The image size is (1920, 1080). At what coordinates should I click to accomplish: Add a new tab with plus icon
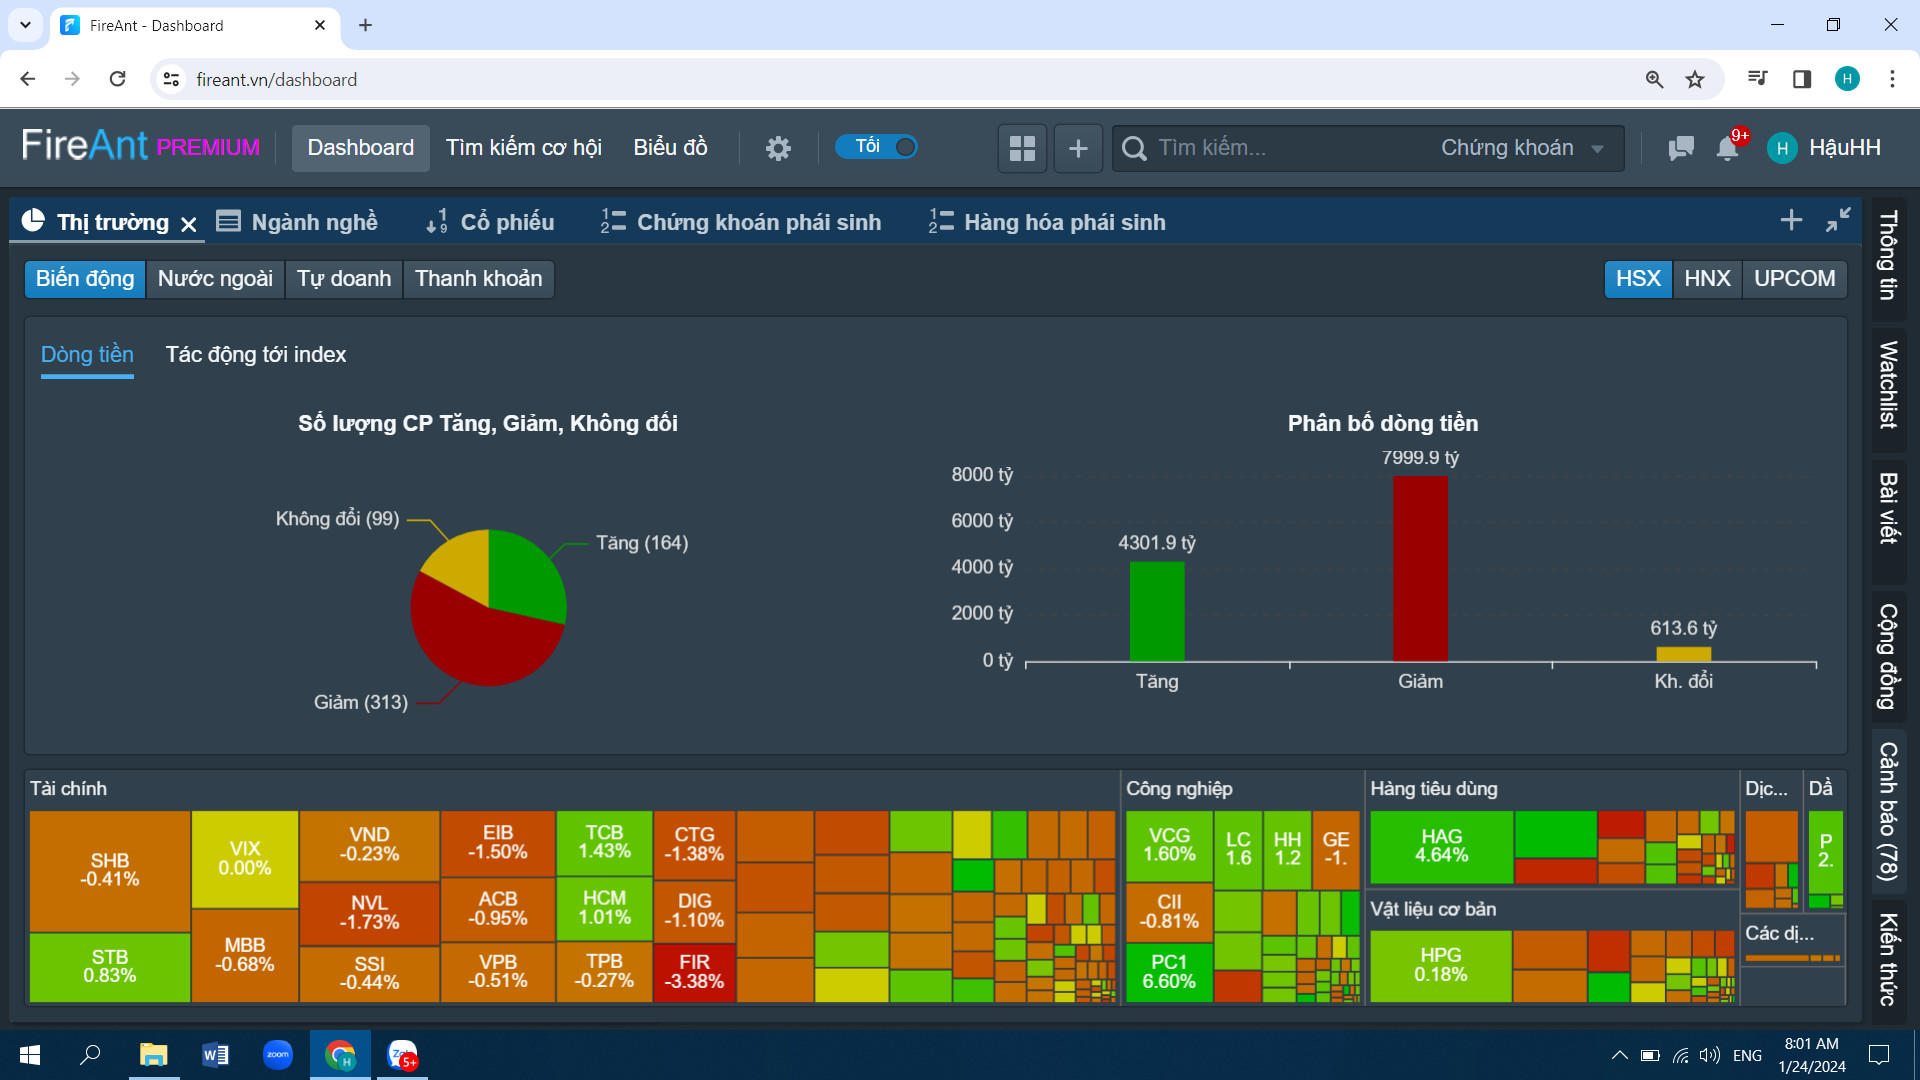pyautogui.click(x=1791, y=220)
